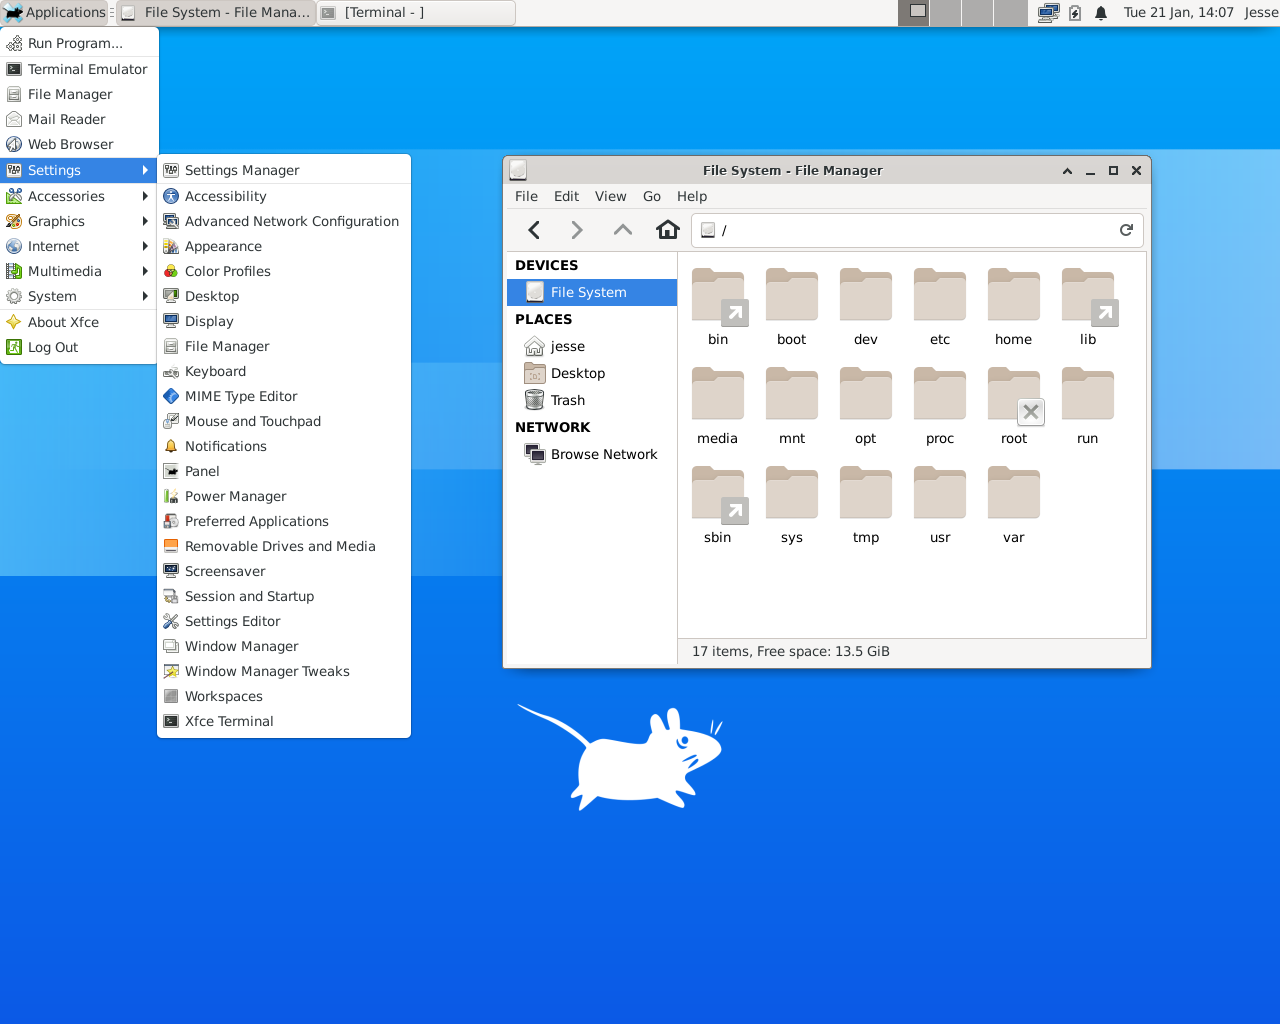
Task: Expand the Internet submenu
Action: tap(79, 246)
